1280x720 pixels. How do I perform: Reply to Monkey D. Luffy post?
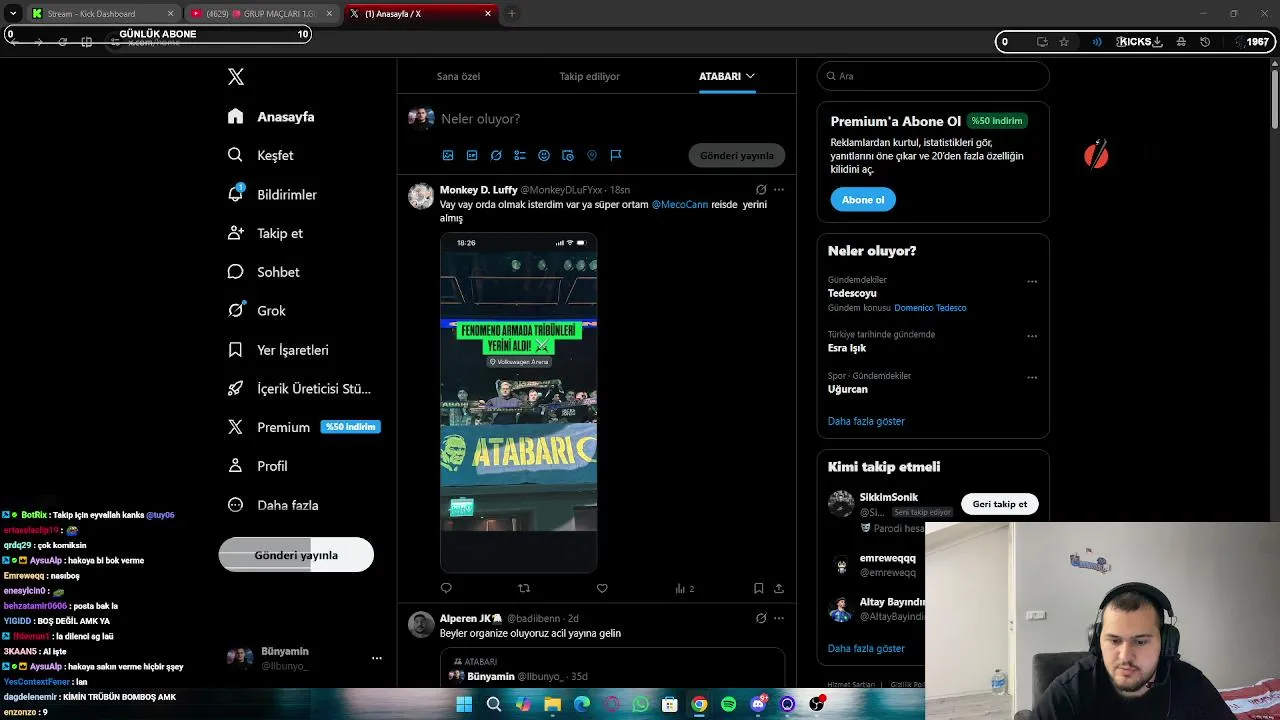pos(446,588)
